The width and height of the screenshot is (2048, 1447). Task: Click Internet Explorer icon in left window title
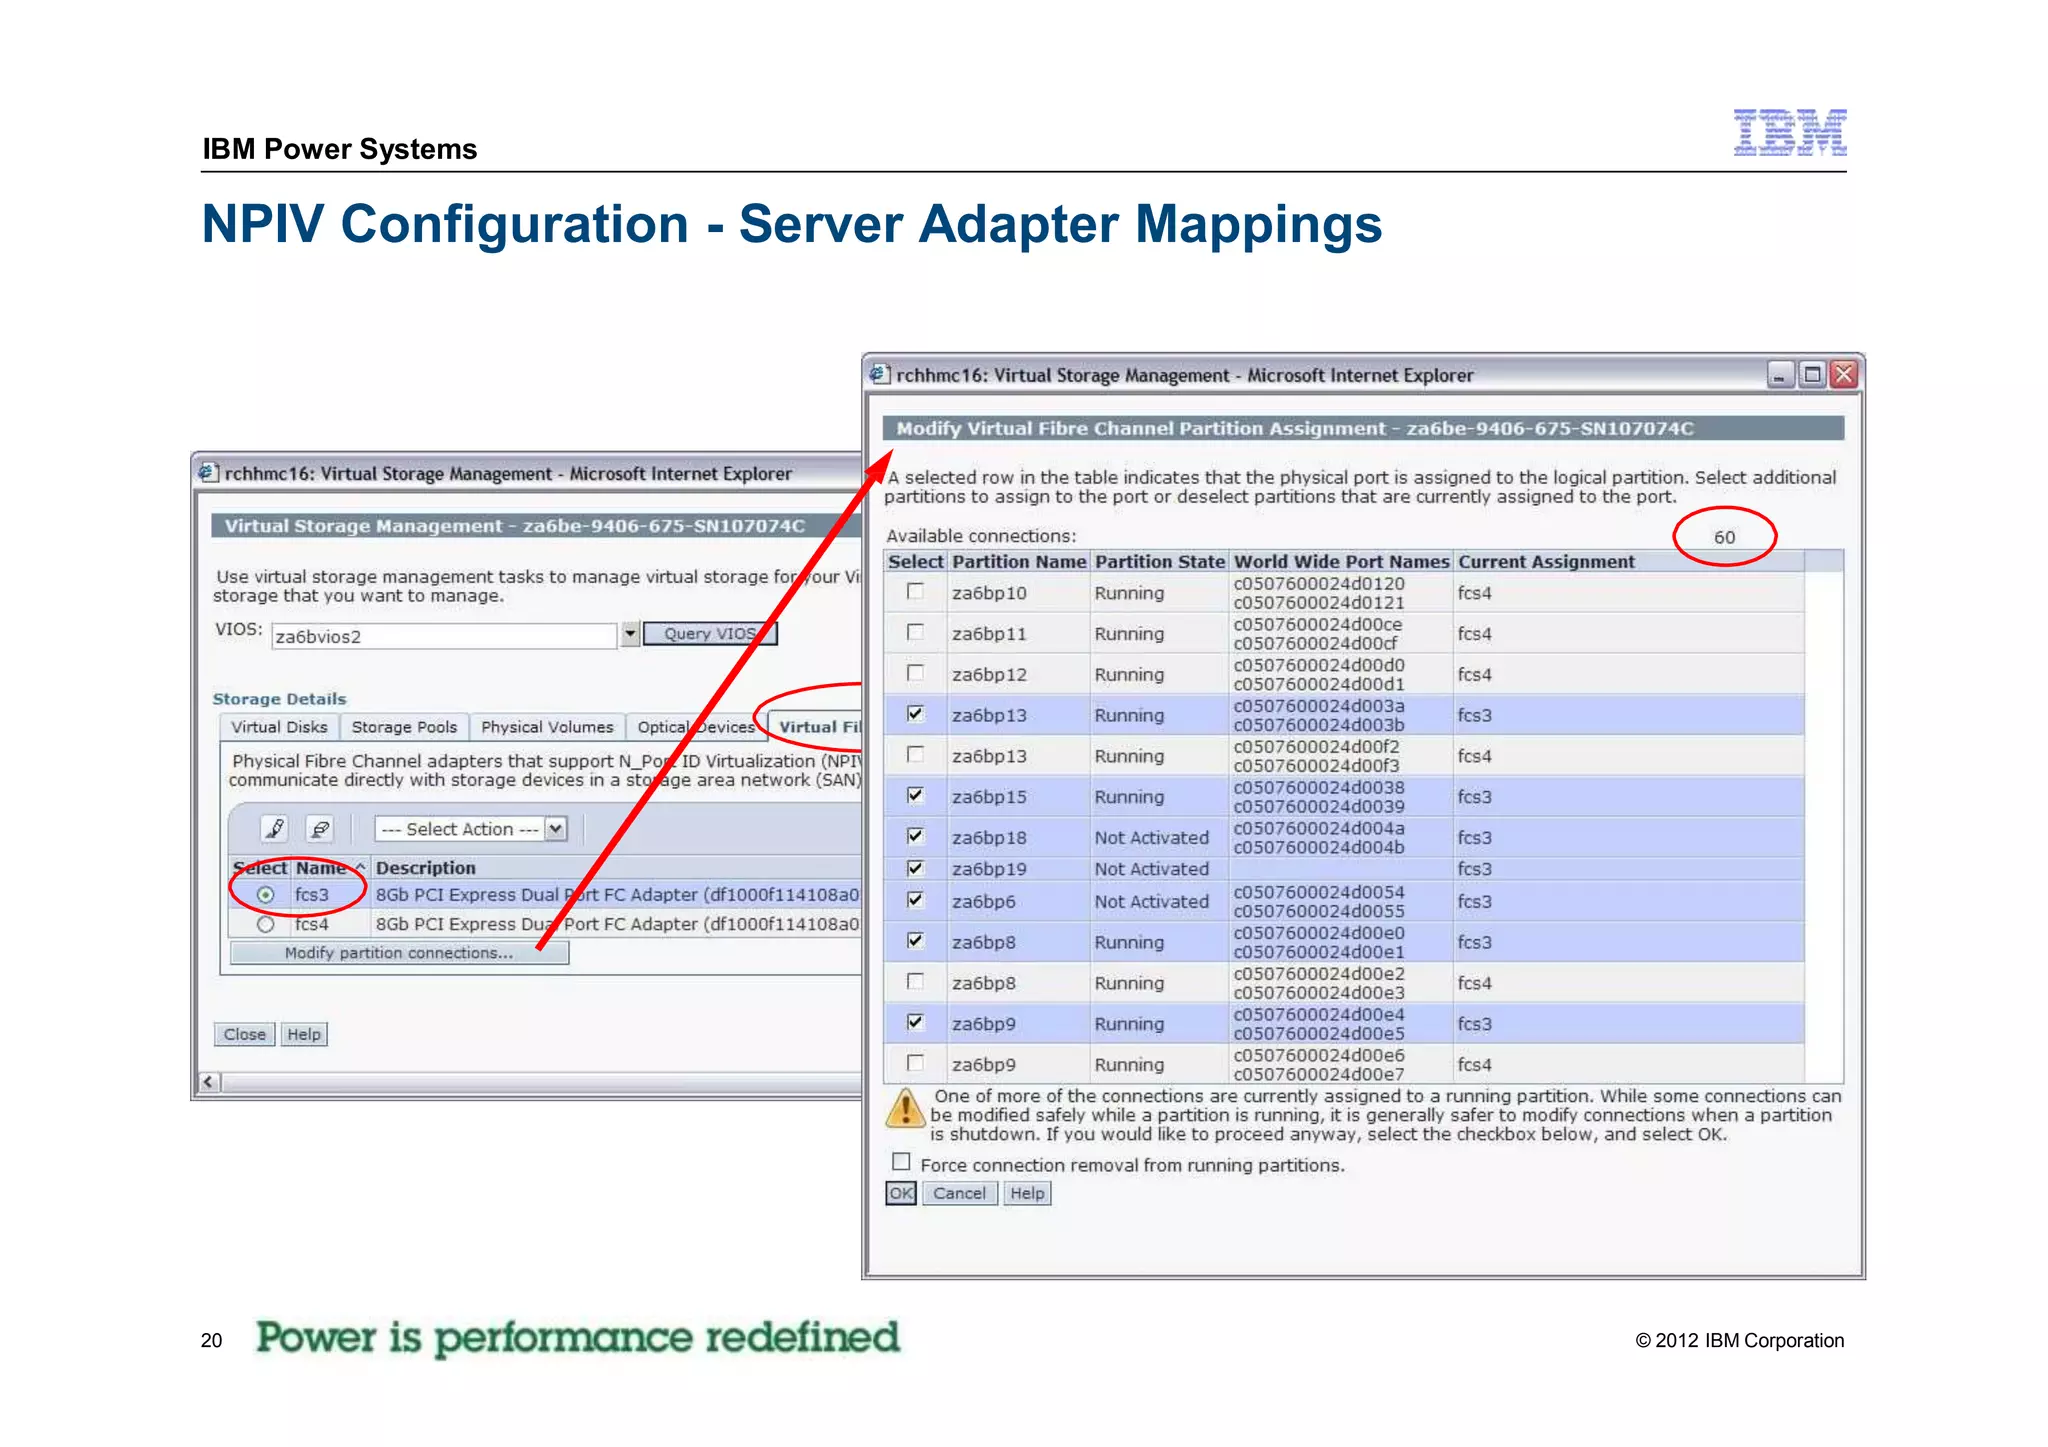[208, 473]
